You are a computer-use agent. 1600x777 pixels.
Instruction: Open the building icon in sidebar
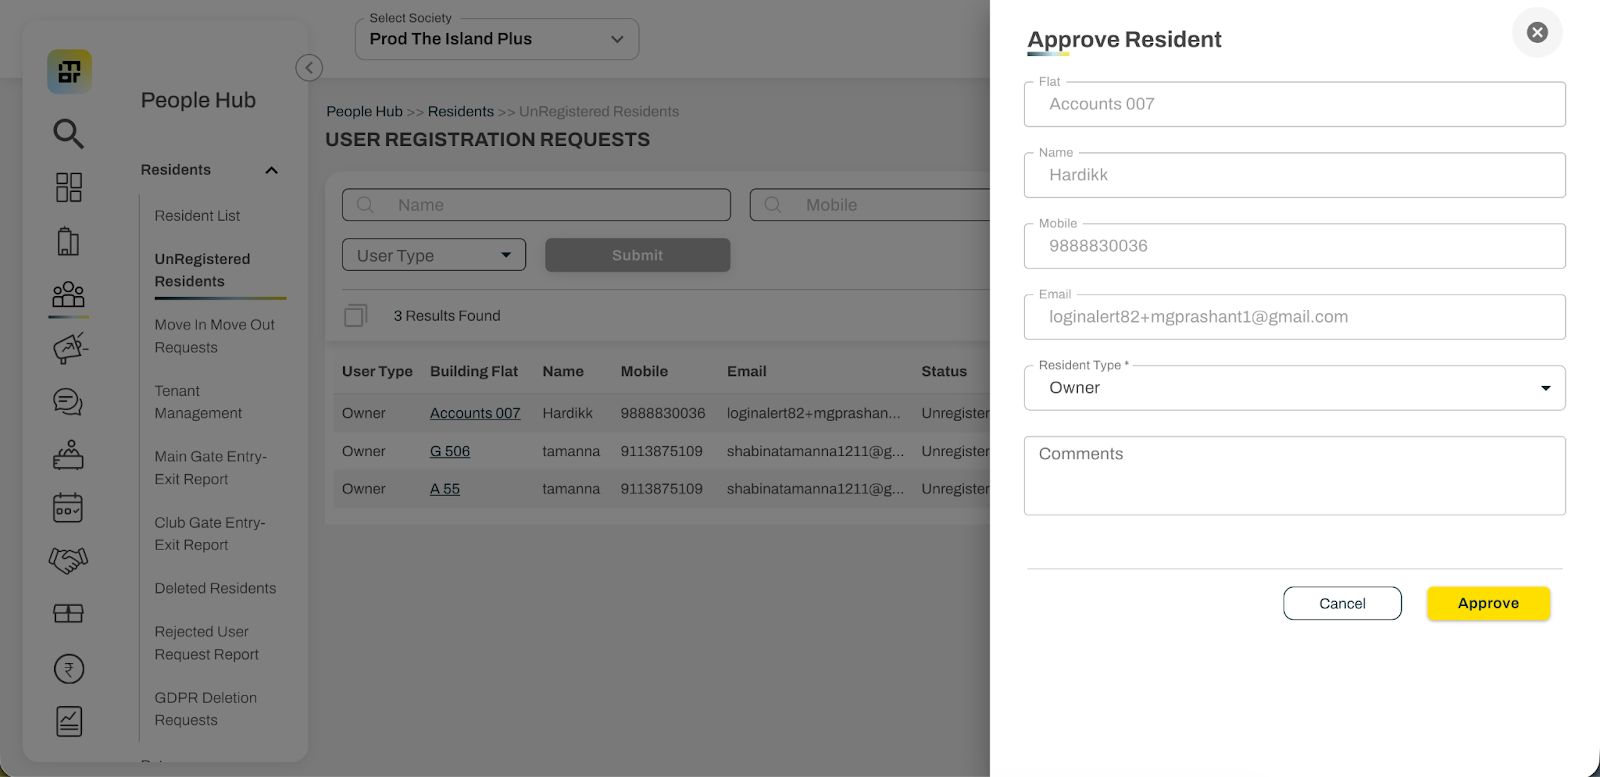[68, 241]
